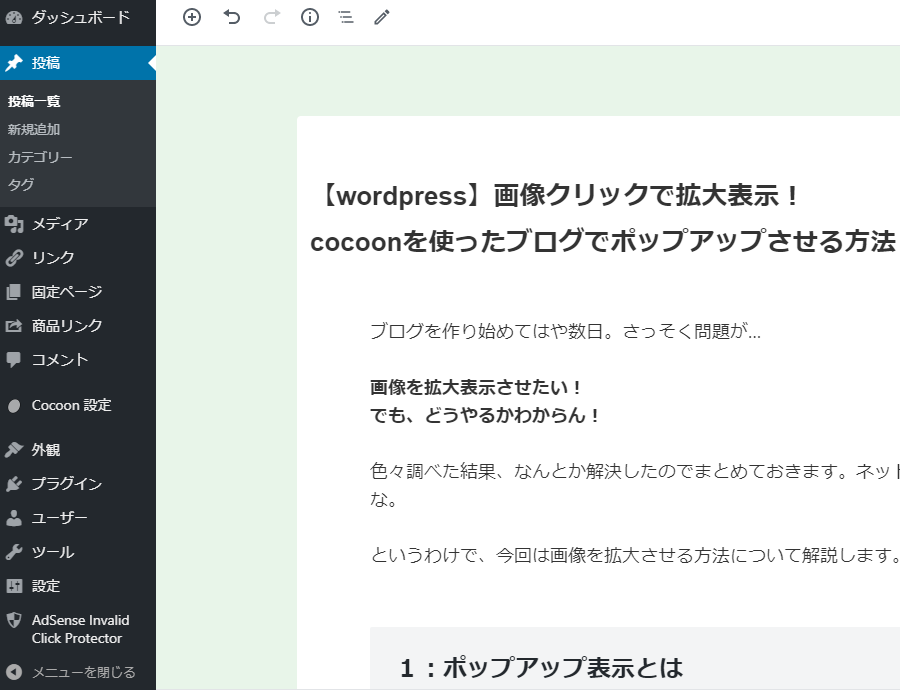Click paragraph ブログを作り始めてはや数日
900x690 pixels.
point(565,331)
